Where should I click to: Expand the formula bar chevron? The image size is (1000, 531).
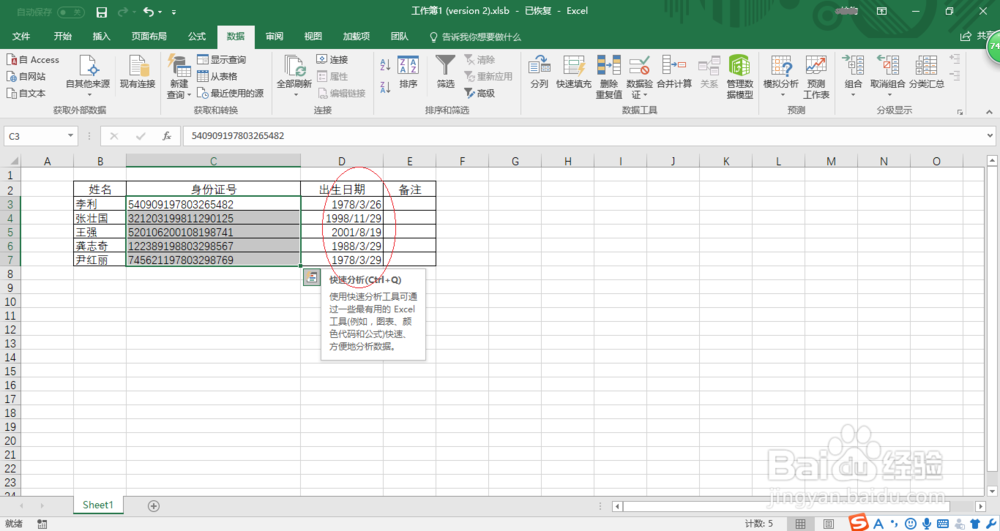(990, 136)
